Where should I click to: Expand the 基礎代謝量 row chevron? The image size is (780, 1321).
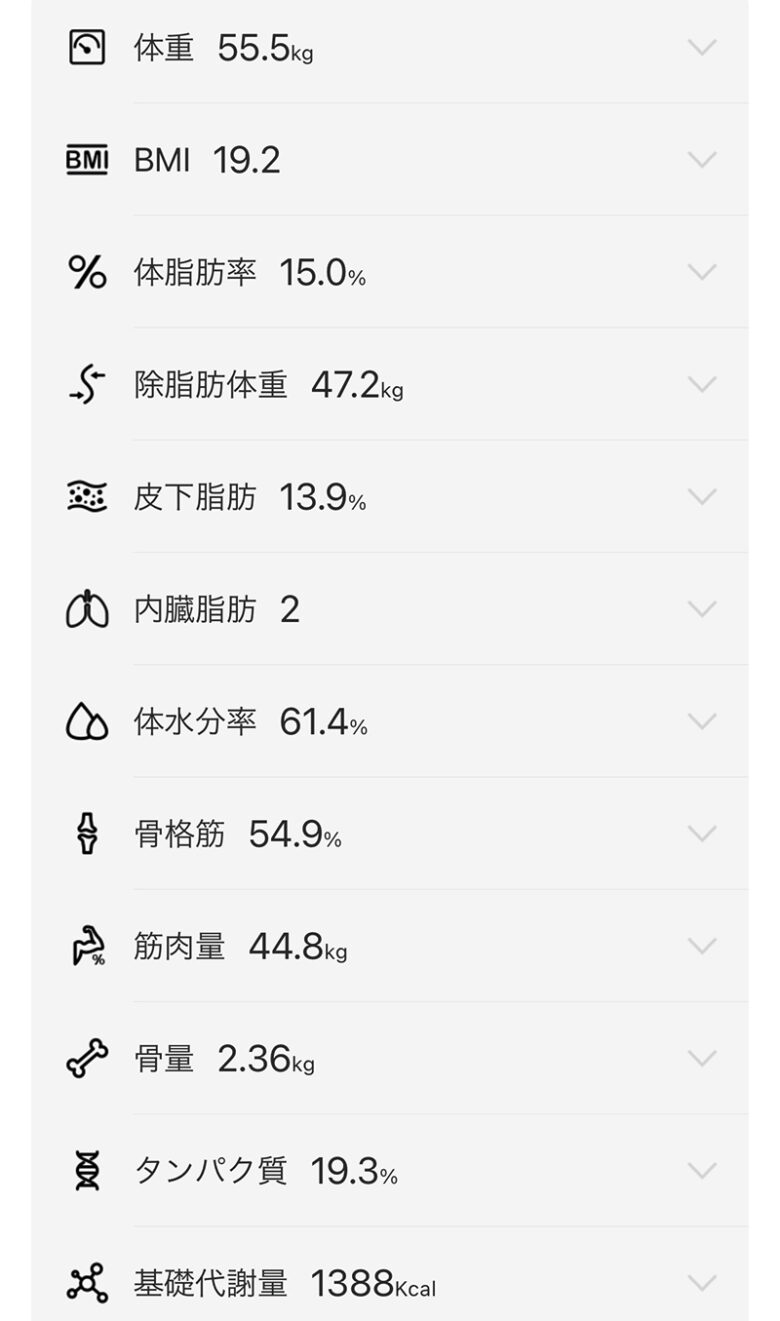[x=703, y=1283]
